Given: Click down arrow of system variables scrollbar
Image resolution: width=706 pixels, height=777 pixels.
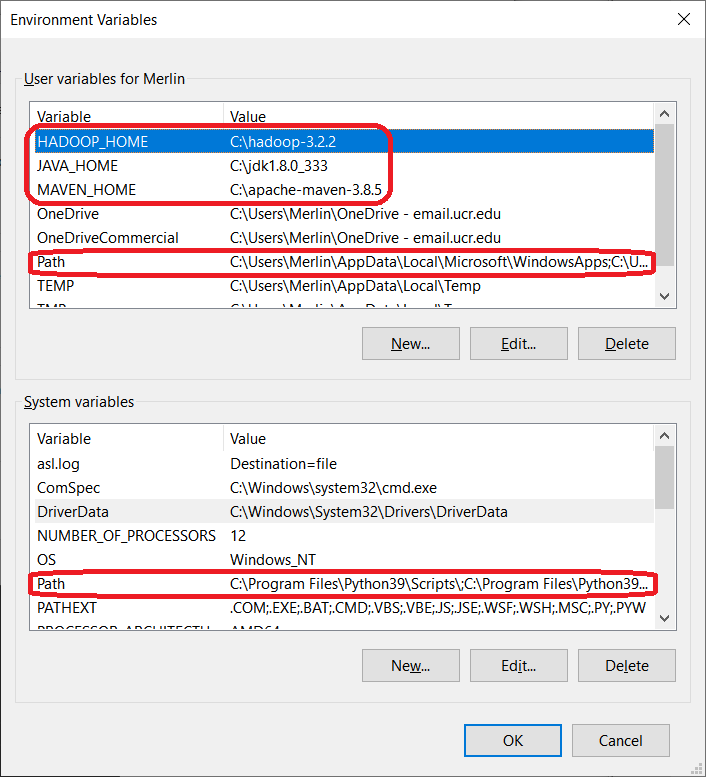Looking at the screenshot, I should pos(665,618).
